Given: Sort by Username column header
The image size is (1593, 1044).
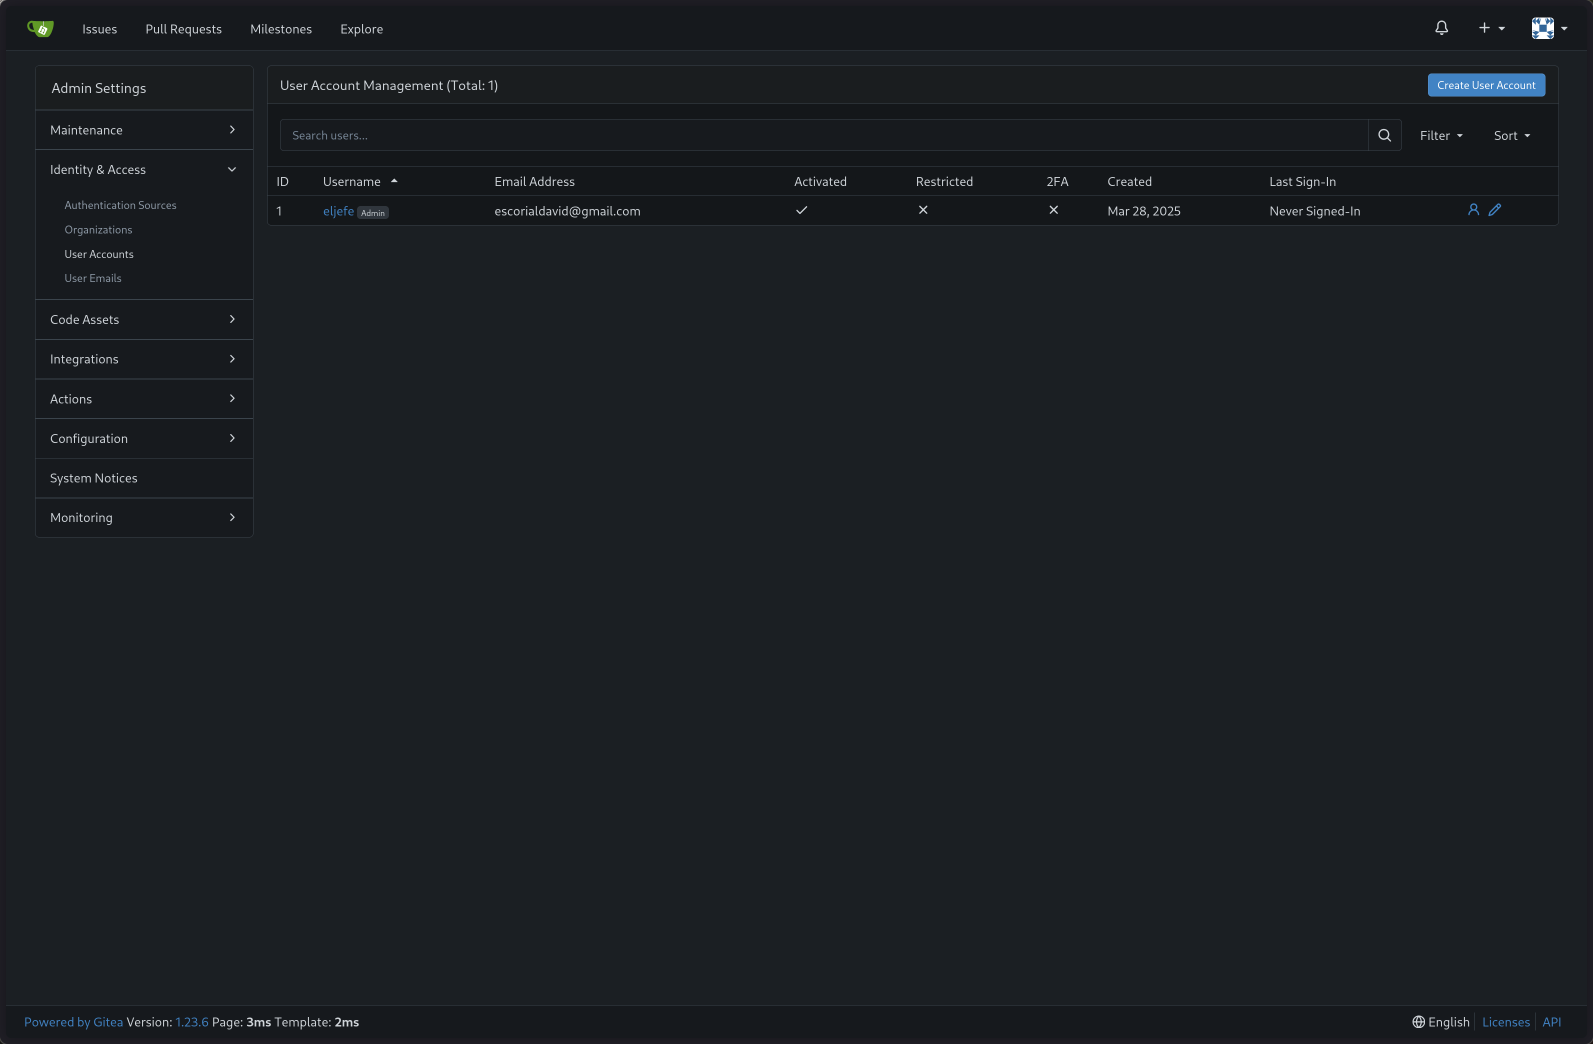Looking at the screenshot, I should (360, 181).
